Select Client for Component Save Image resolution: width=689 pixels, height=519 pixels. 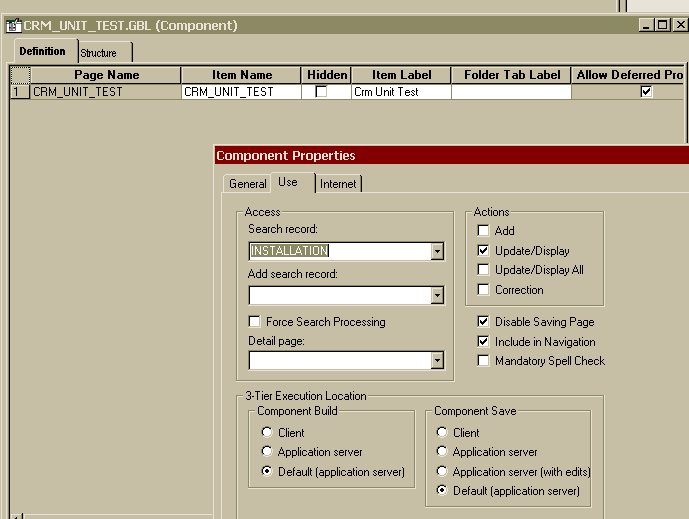pos(442,432)
